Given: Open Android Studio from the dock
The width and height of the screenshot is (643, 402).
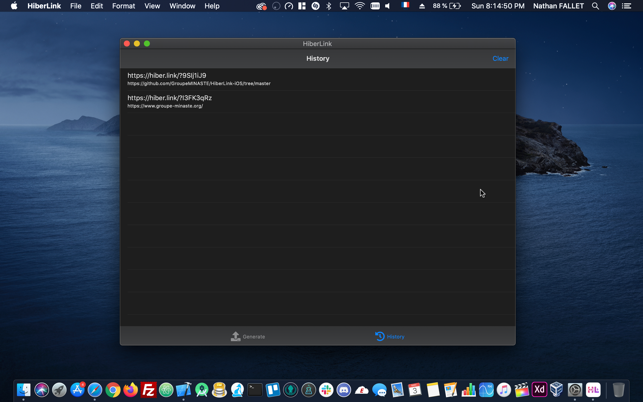Looking at the screenshot, I should click(202, 389).
